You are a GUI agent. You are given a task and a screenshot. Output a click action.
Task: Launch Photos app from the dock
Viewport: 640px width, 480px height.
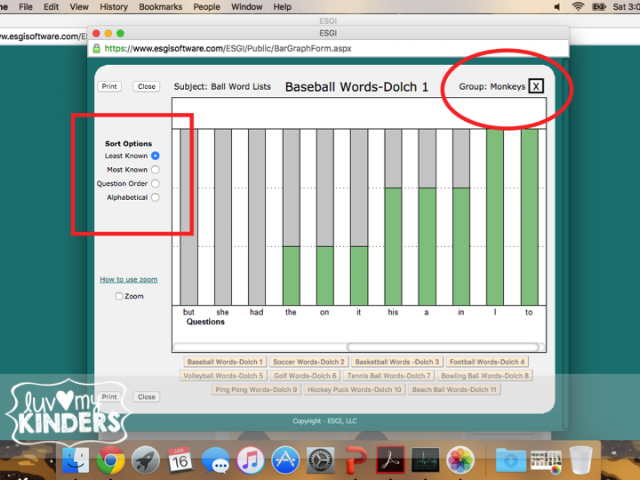[x=460, y=460]
